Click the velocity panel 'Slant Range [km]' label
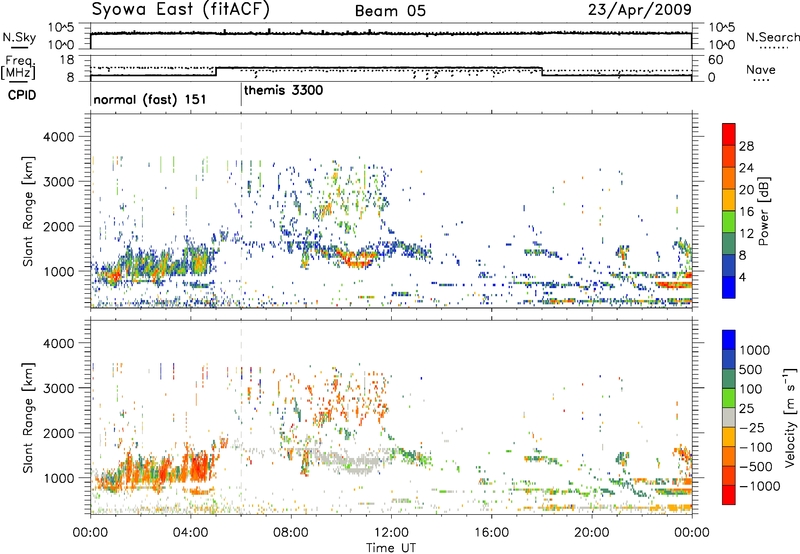 [x=28, y=418]
